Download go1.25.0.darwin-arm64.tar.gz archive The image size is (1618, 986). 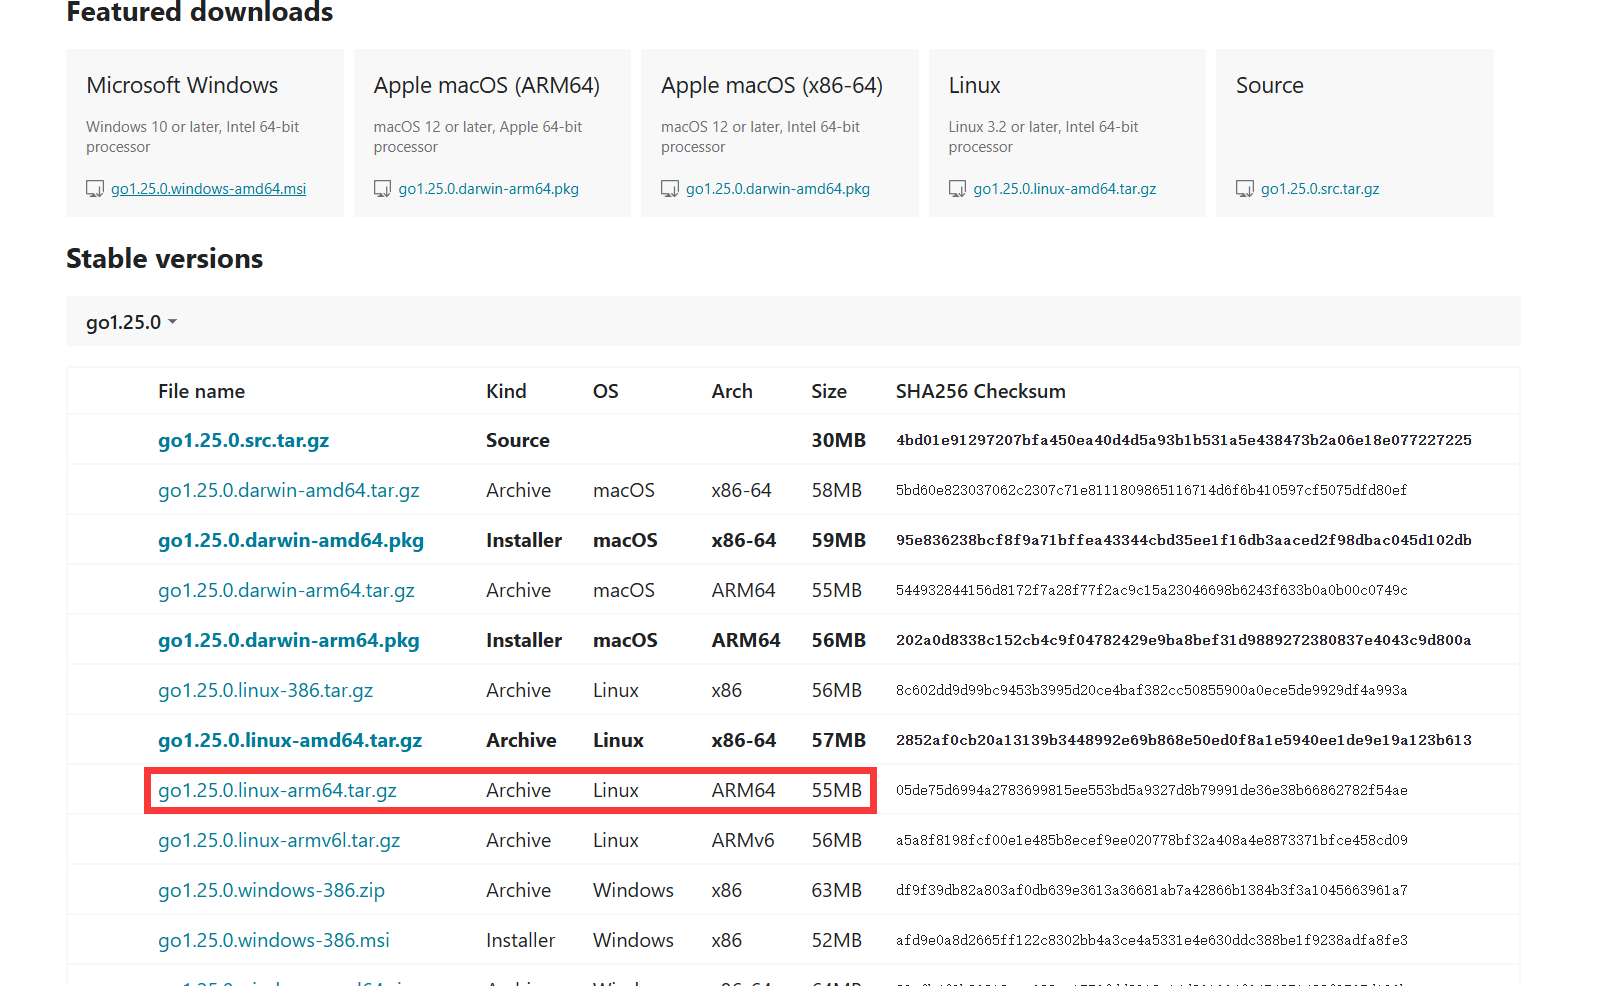coord(286,590)
